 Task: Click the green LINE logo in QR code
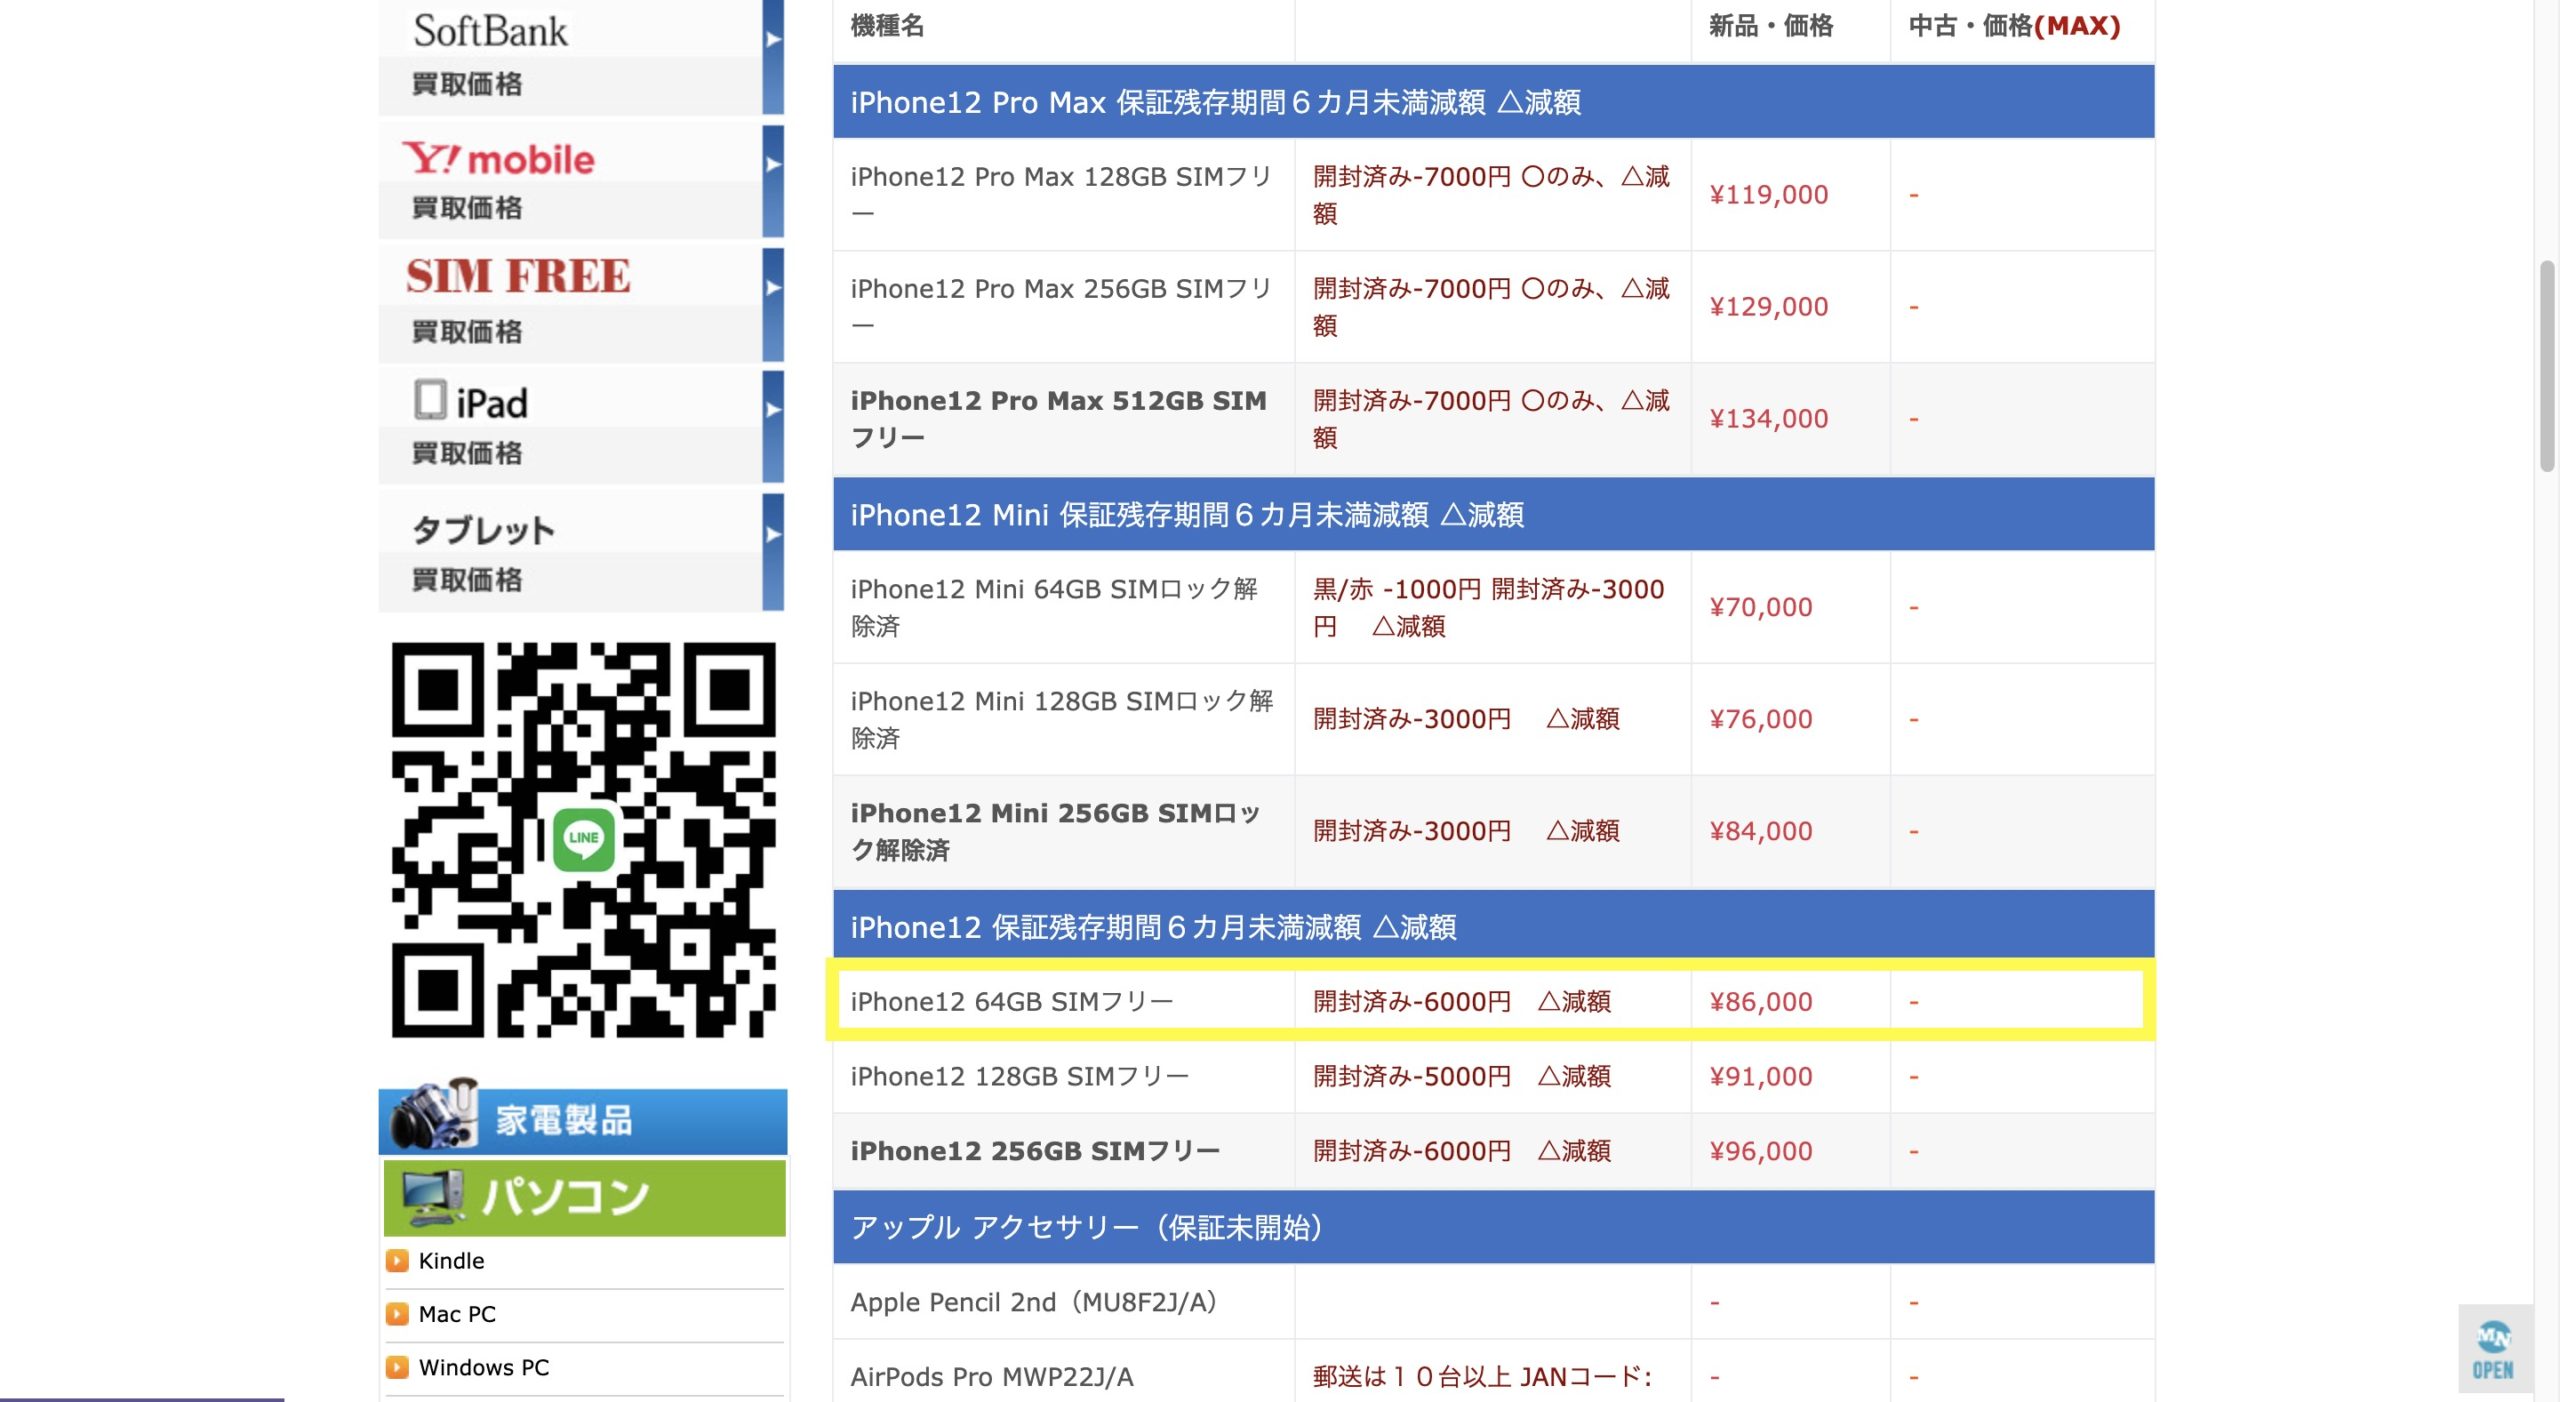point(583,838)
